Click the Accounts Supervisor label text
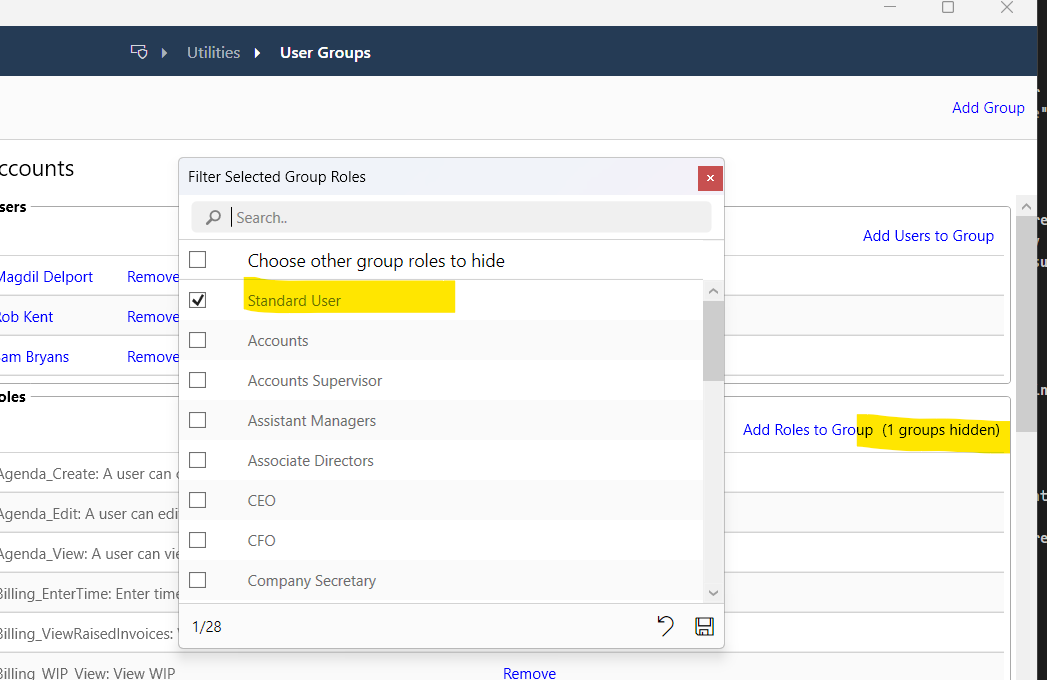1047x680 pixels. 315,381
